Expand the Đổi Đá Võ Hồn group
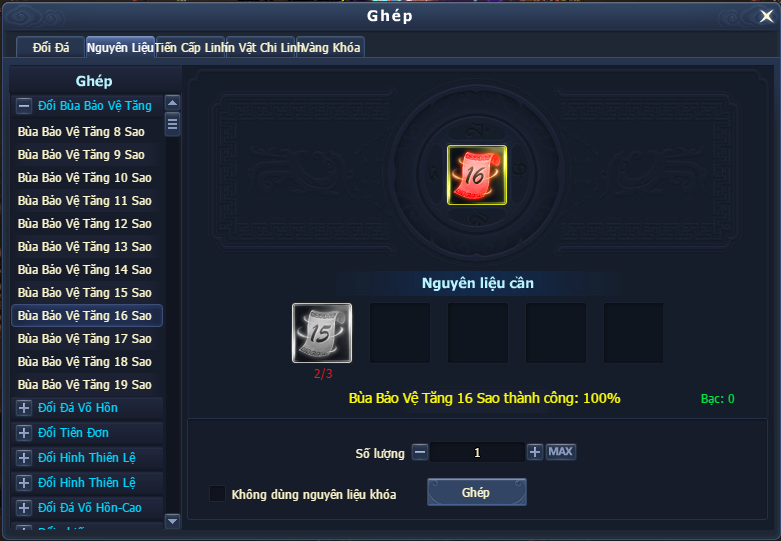 point(24,407)
